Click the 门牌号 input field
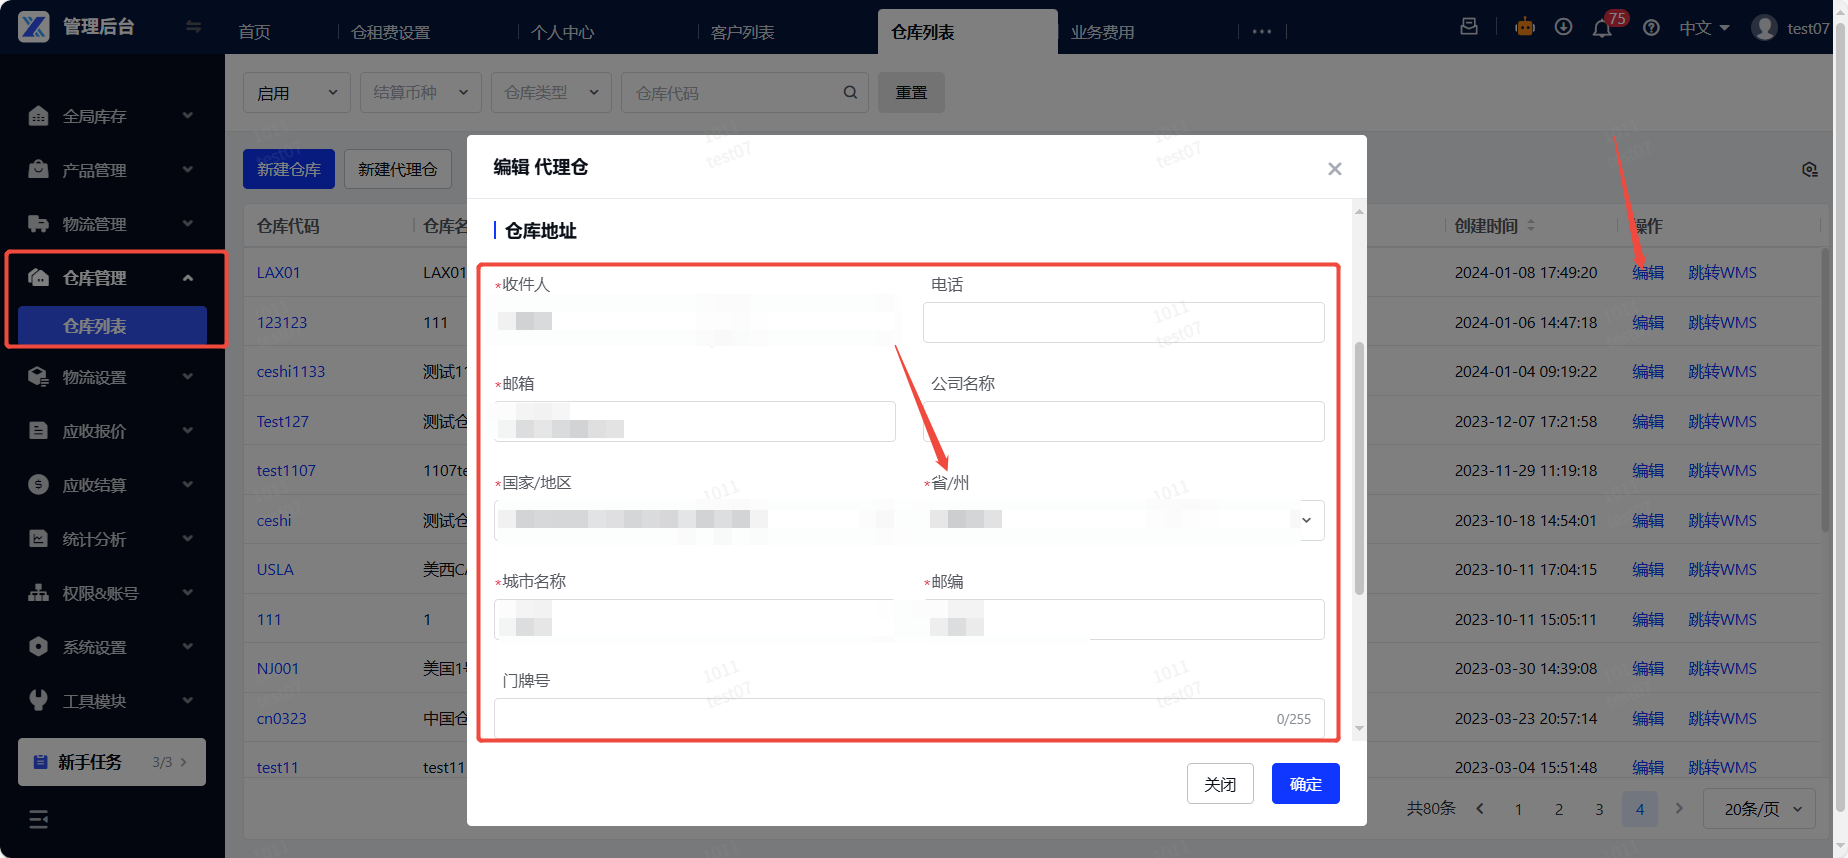Image resolution: width=1848 pixels, height=858 pixels. click(x=909, y=718)
